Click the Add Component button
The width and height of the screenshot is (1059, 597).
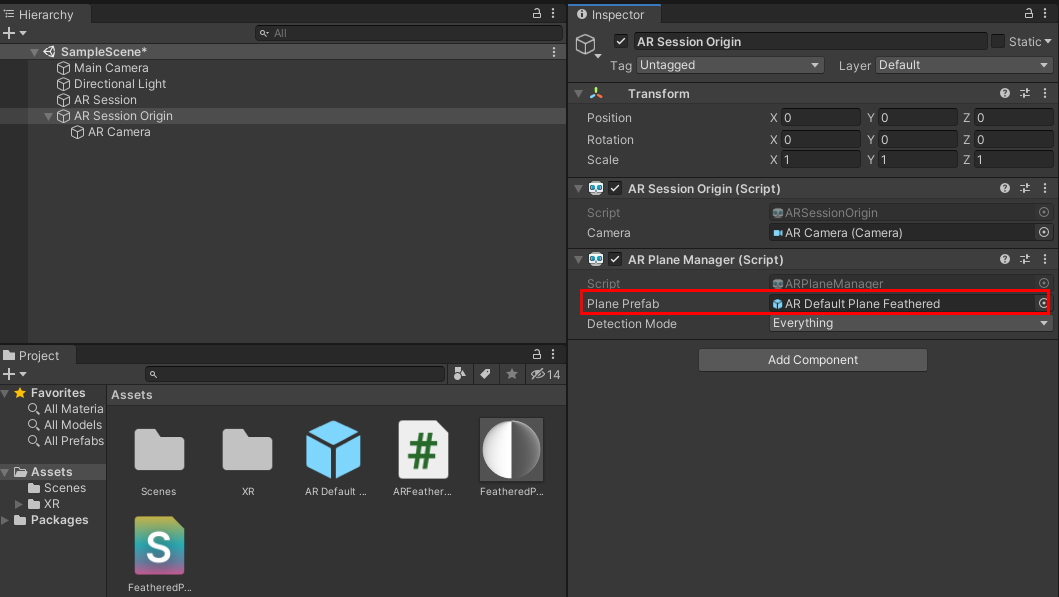(x=812, y=360)
